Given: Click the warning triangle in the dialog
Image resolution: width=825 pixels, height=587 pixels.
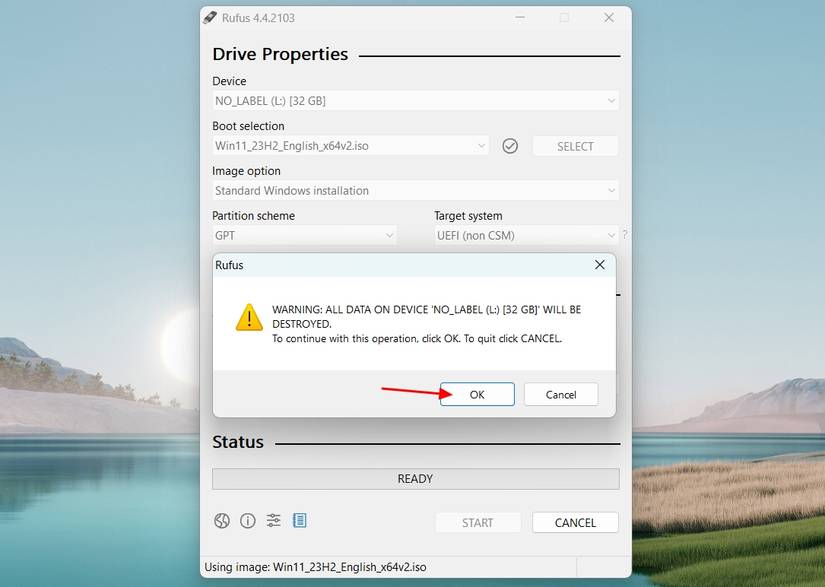Looking at the screenshot, I should (x=248, y=317).
